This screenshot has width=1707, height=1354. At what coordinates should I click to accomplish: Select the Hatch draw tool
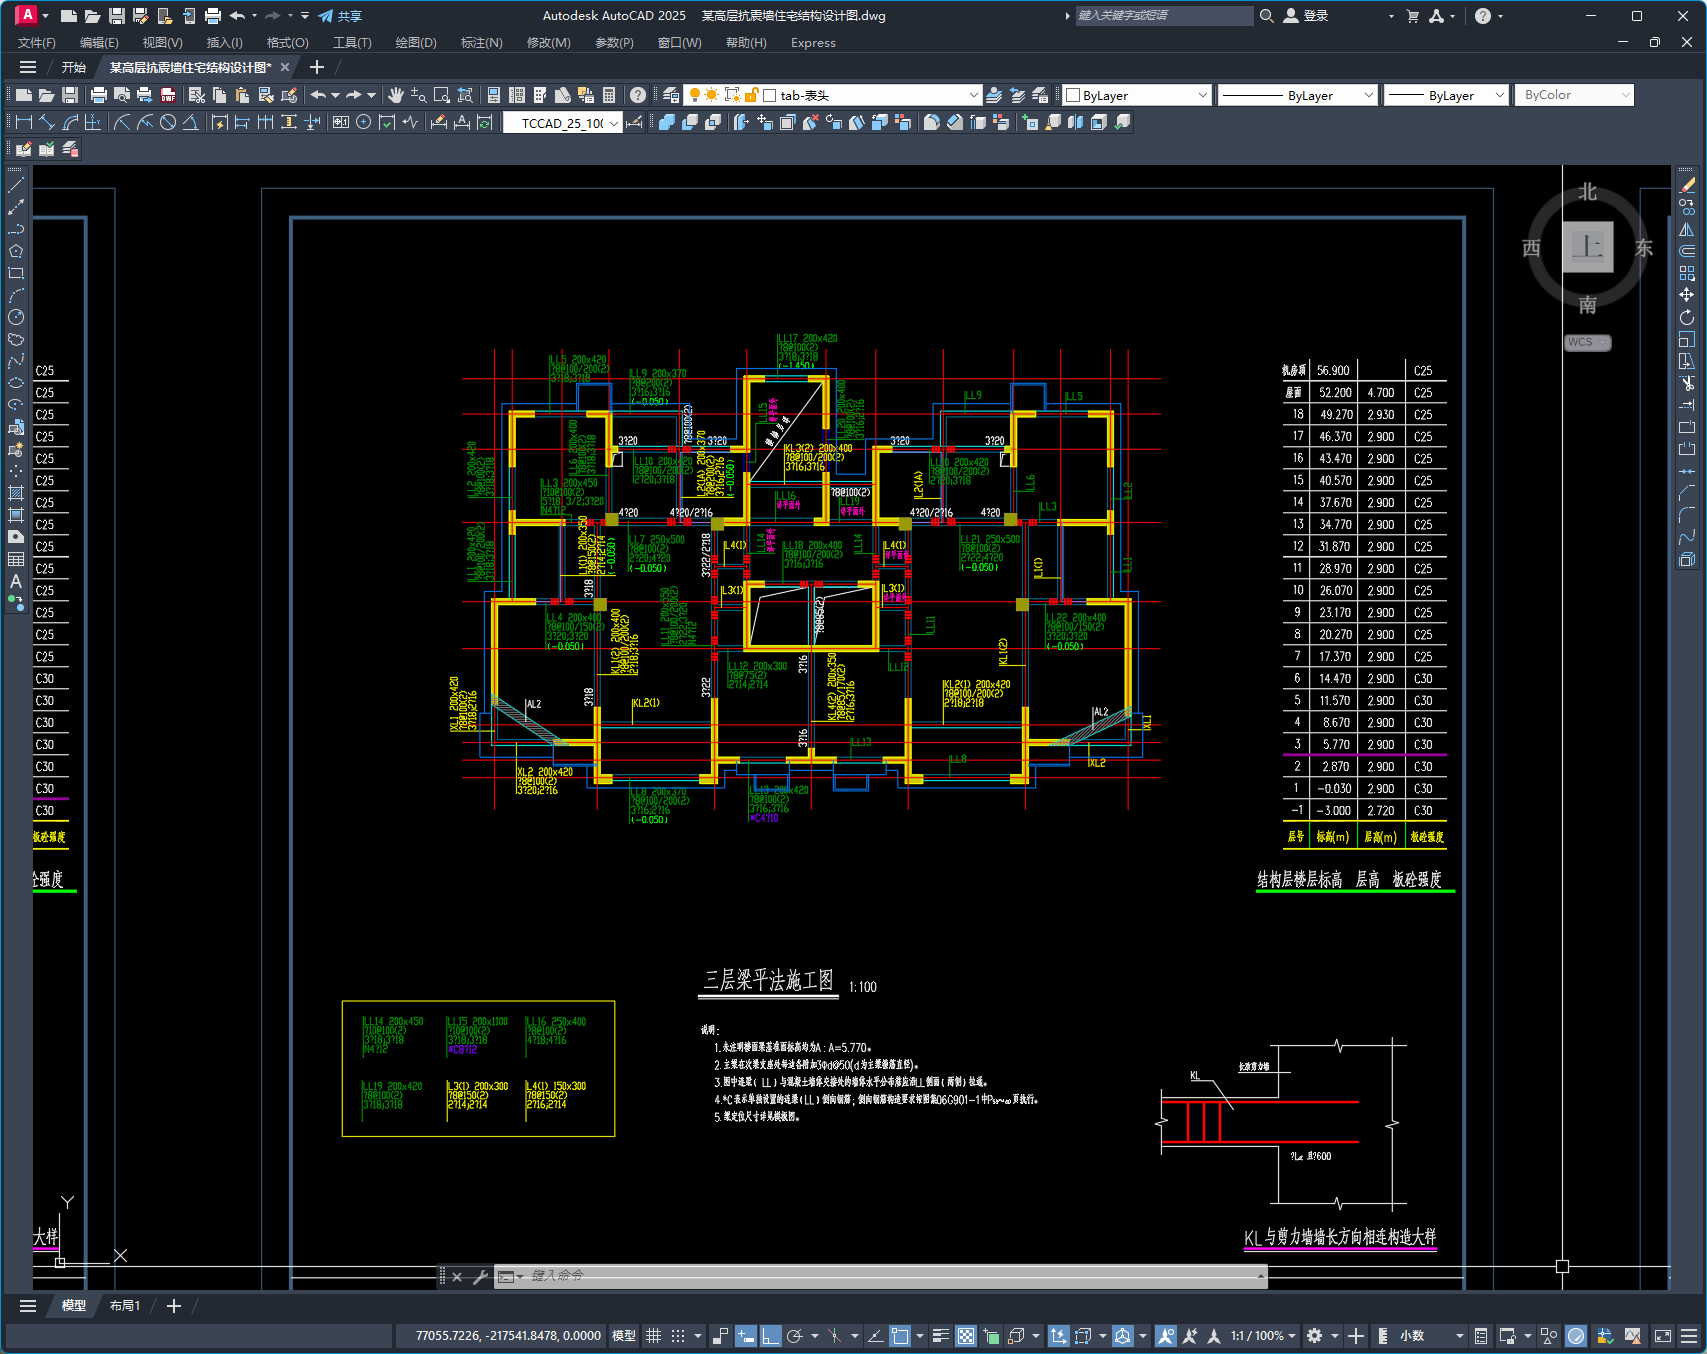click(x=16, y=493)
